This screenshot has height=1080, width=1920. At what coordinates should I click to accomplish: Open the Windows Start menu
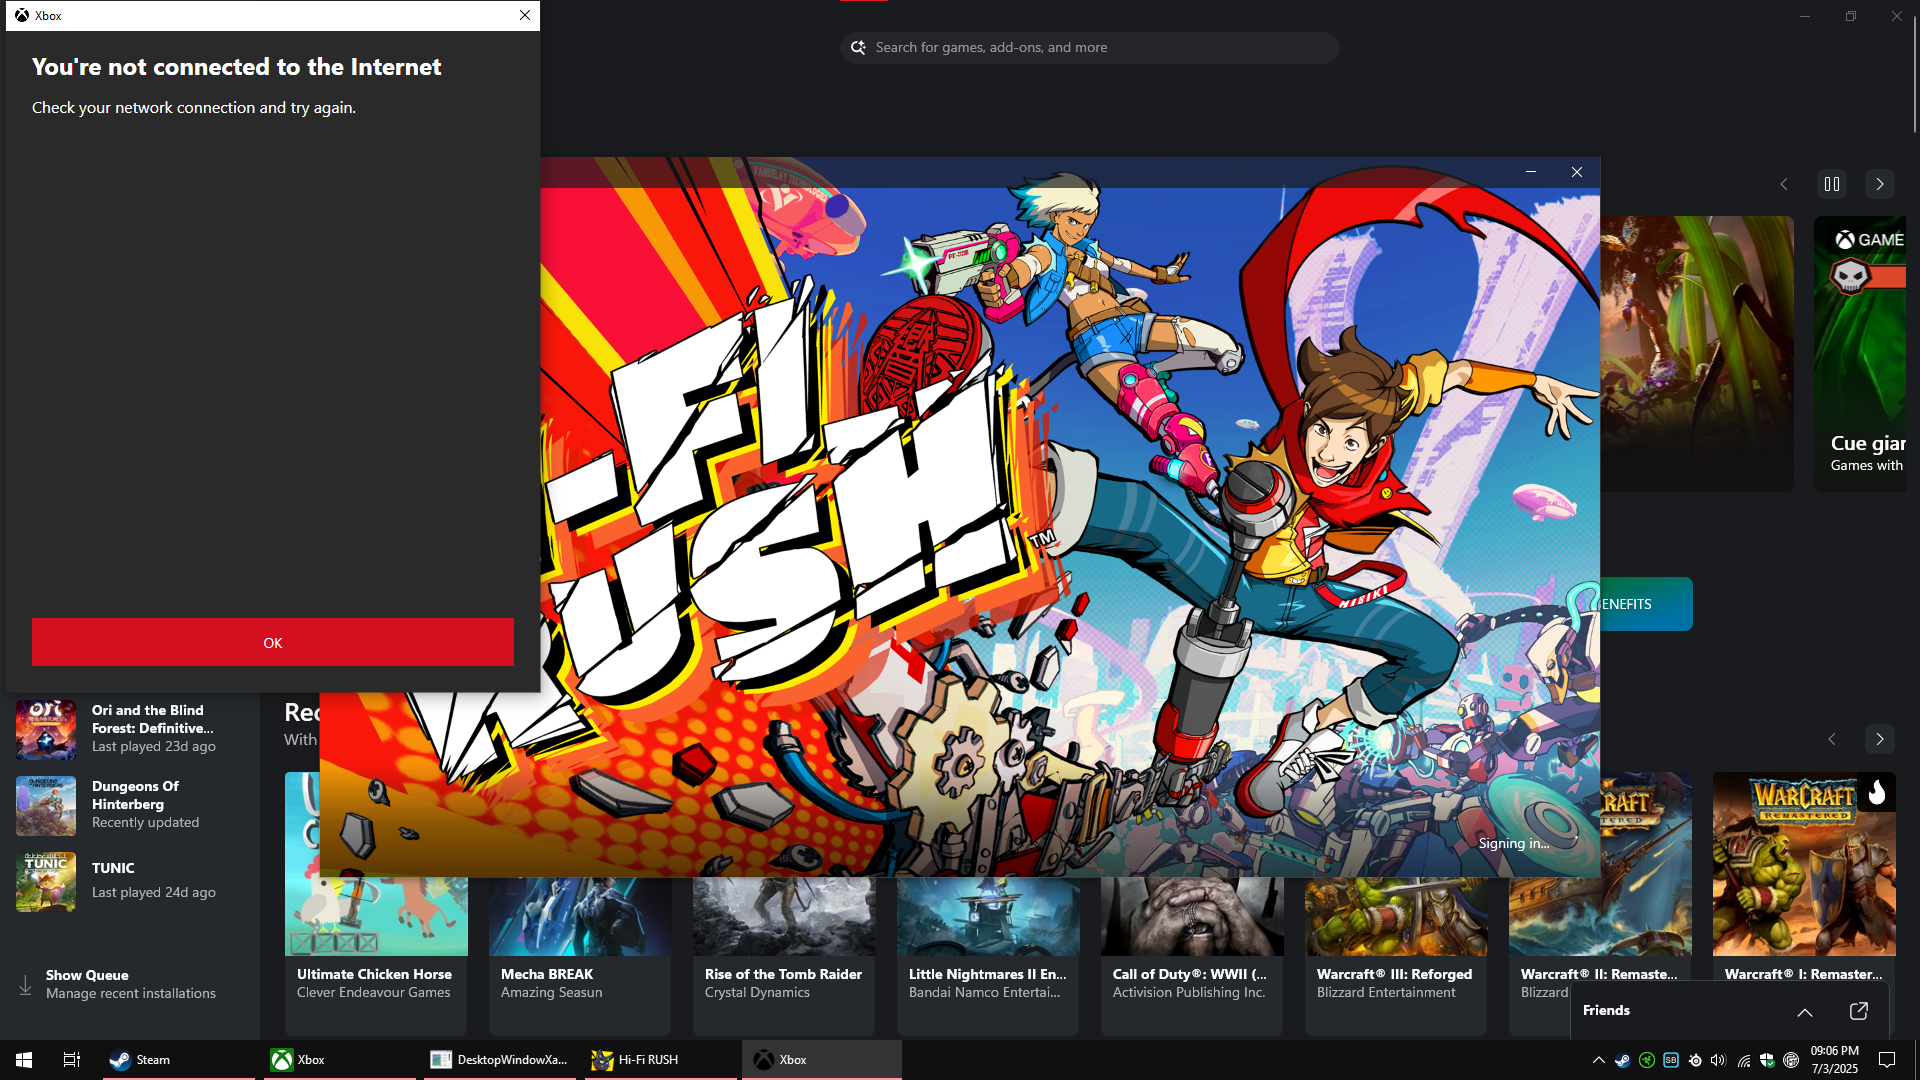24,1060
